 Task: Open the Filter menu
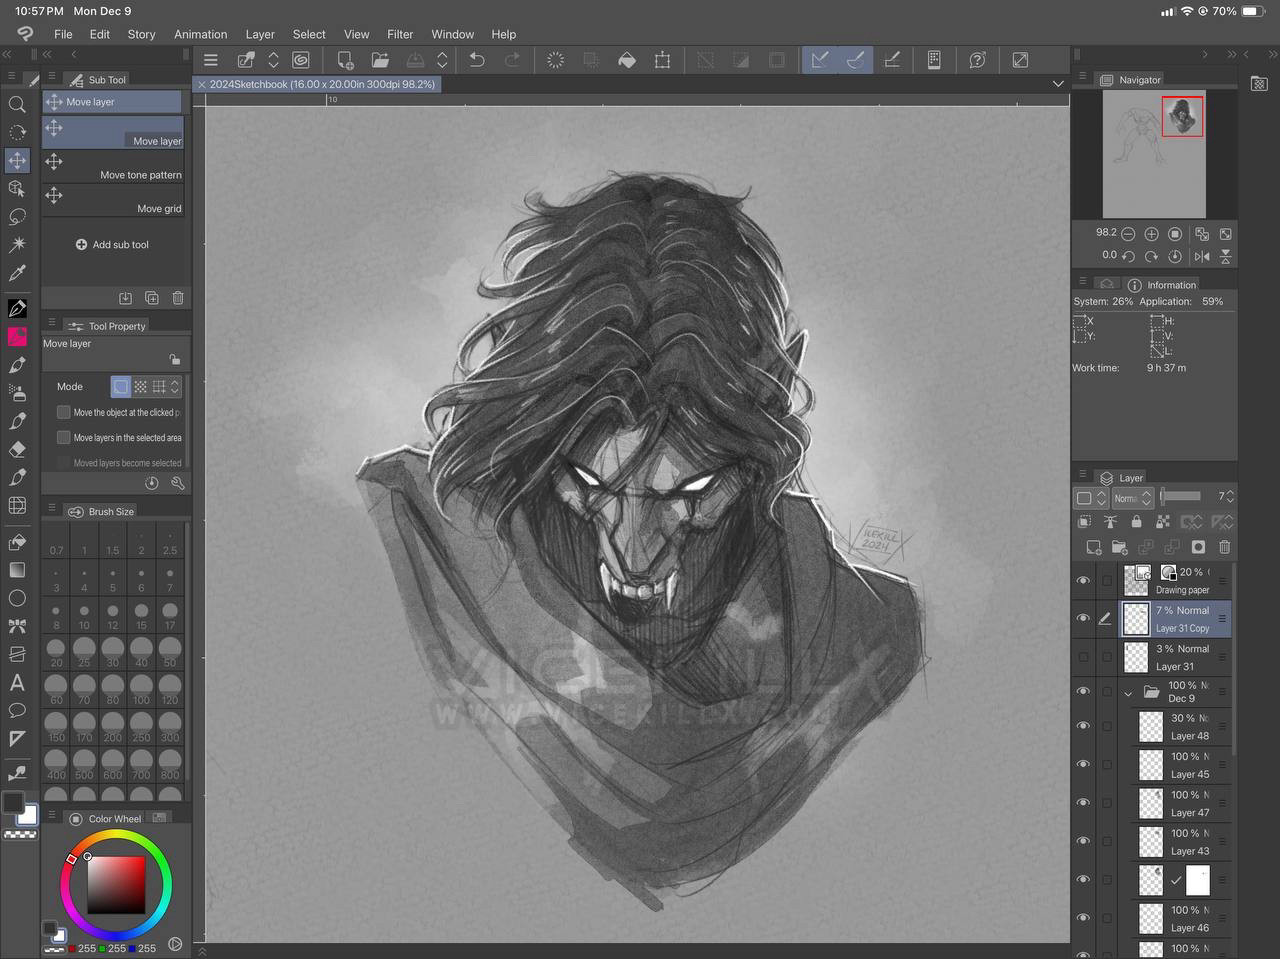(400, 34)
